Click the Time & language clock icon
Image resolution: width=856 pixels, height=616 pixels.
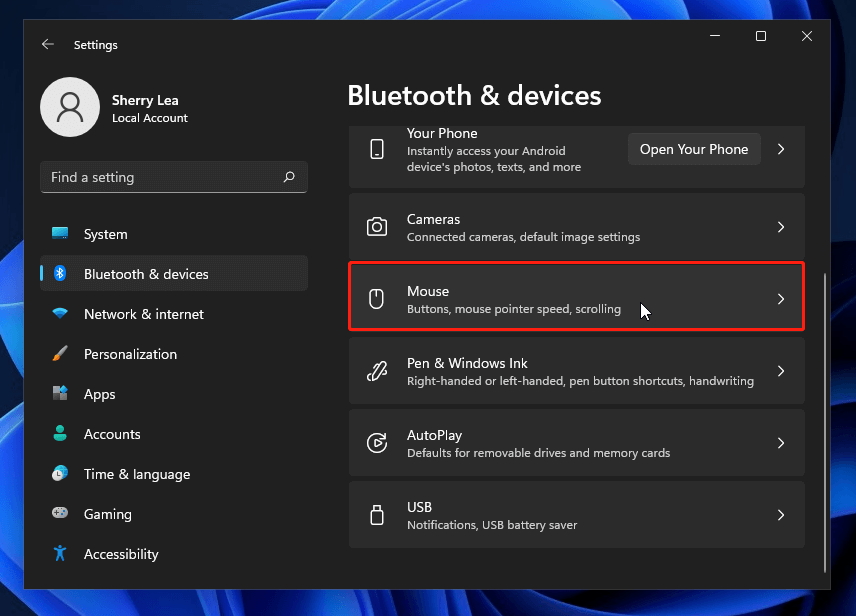(60, 473)
